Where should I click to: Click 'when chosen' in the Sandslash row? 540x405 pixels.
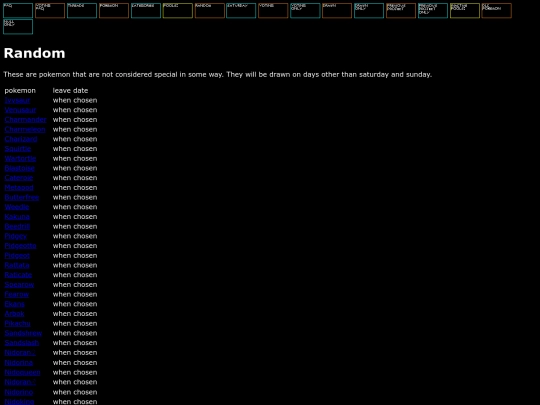coord(75,343)
